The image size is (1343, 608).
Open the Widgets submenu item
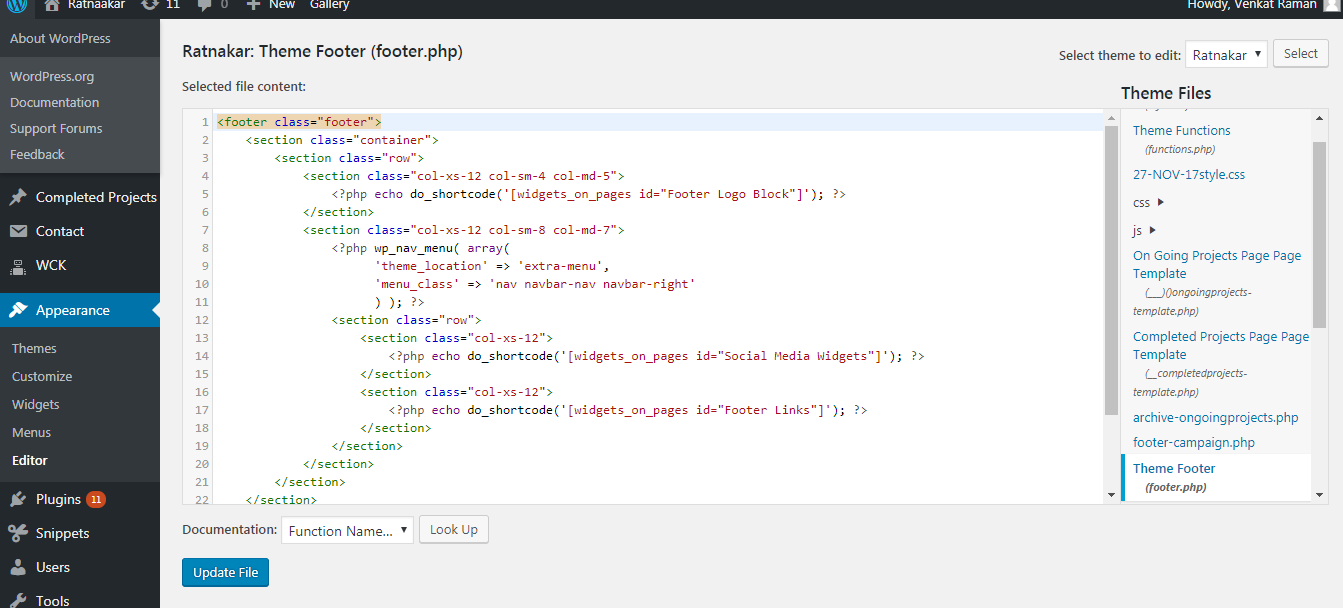[36, 405]
